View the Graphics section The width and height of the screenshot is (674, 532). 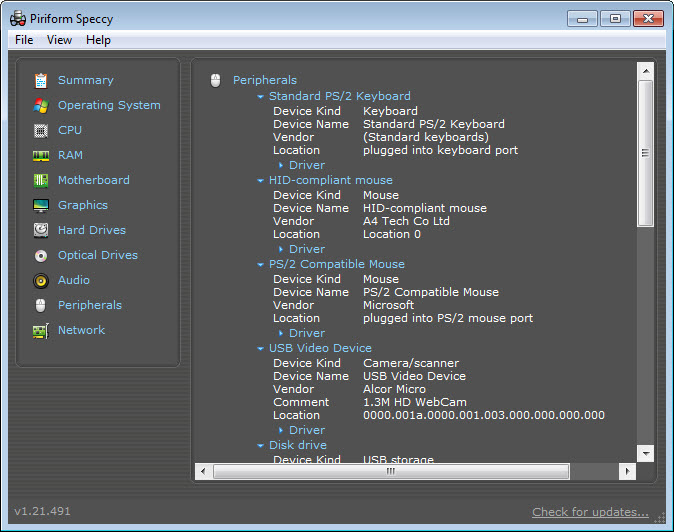(83, 205)
